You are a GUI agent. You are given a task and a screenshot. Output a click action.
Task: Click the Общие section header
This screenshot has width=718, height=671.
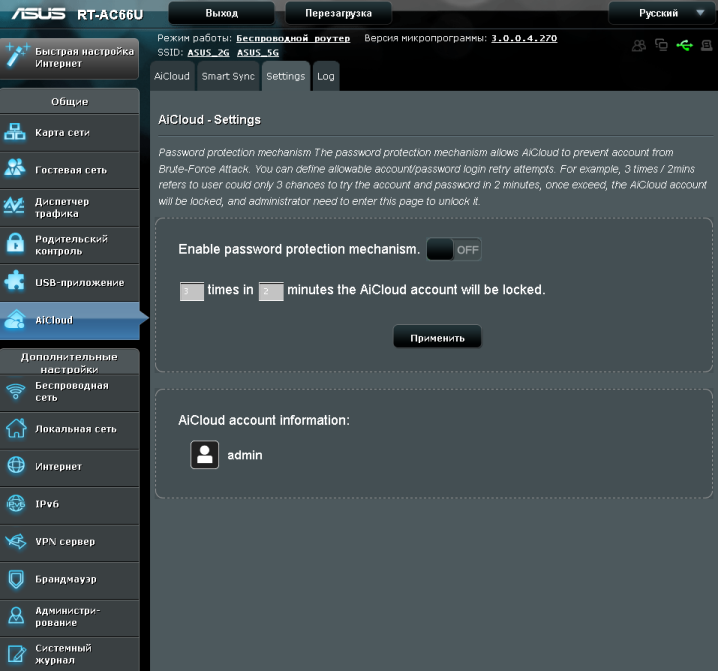coord(70,102)
